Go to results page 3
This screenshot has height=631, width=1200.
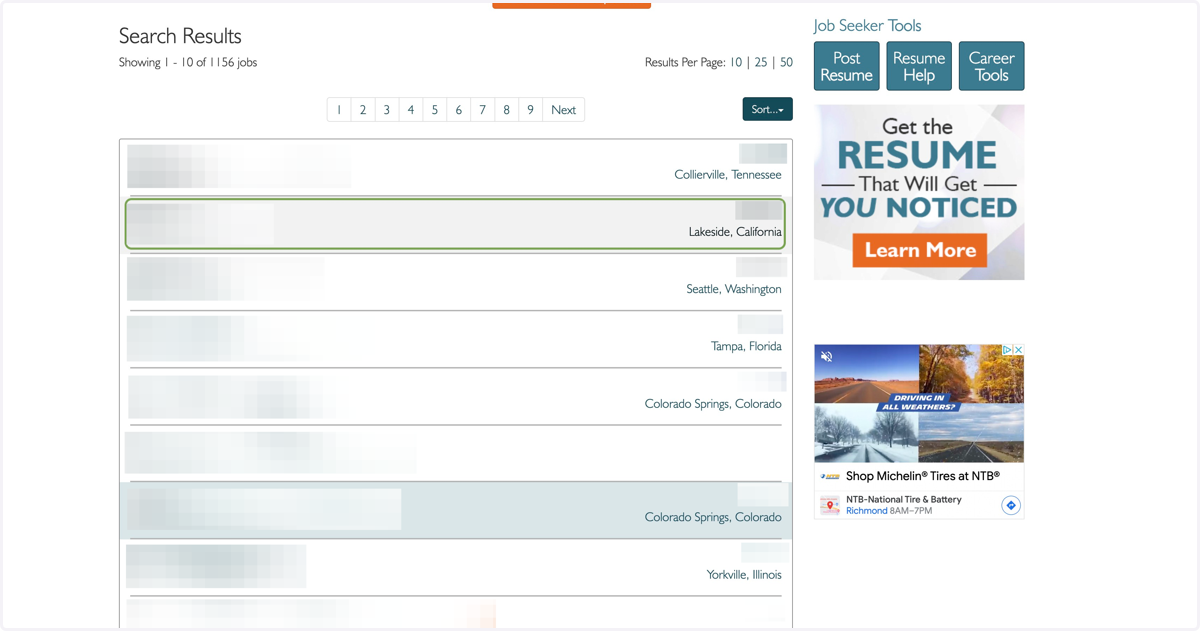coord(387,110)
